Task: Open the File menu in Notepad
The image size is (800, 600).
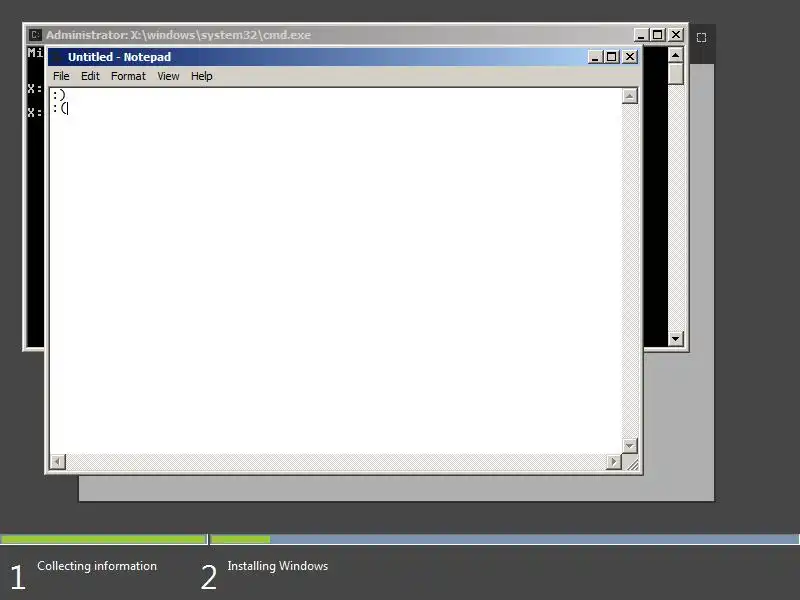Action: (x=61, y=76)
